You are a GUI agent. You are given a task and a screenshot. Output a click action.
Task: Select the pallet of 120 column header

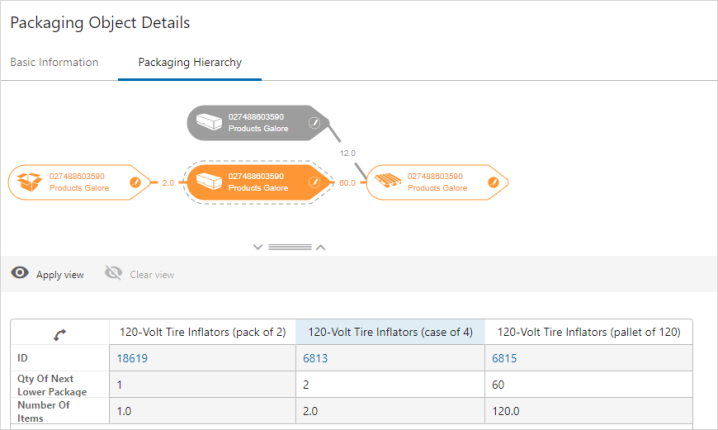point(588,332)
